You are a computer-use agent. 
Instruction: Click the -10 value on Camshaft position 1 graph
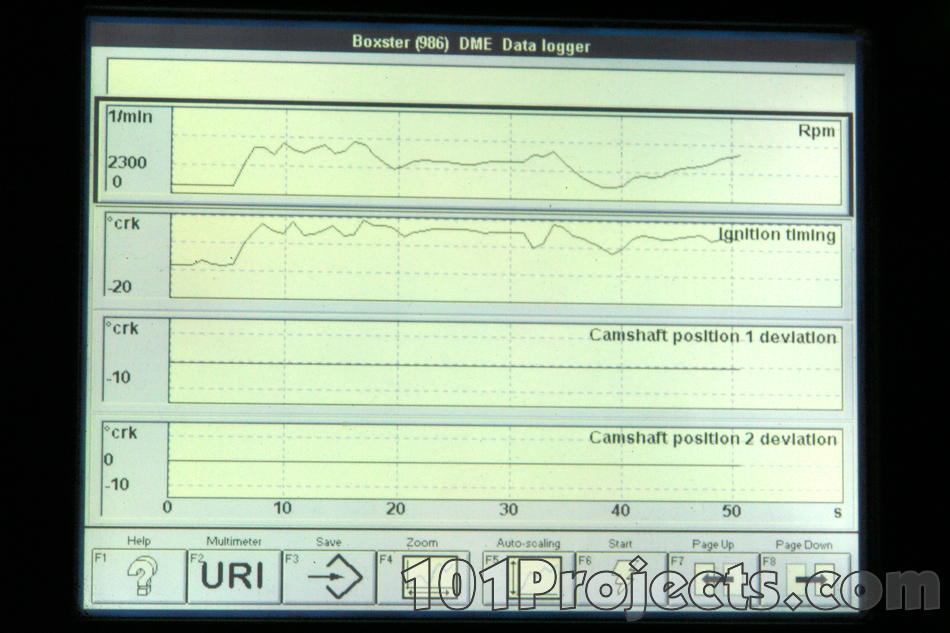click(118, 378)
